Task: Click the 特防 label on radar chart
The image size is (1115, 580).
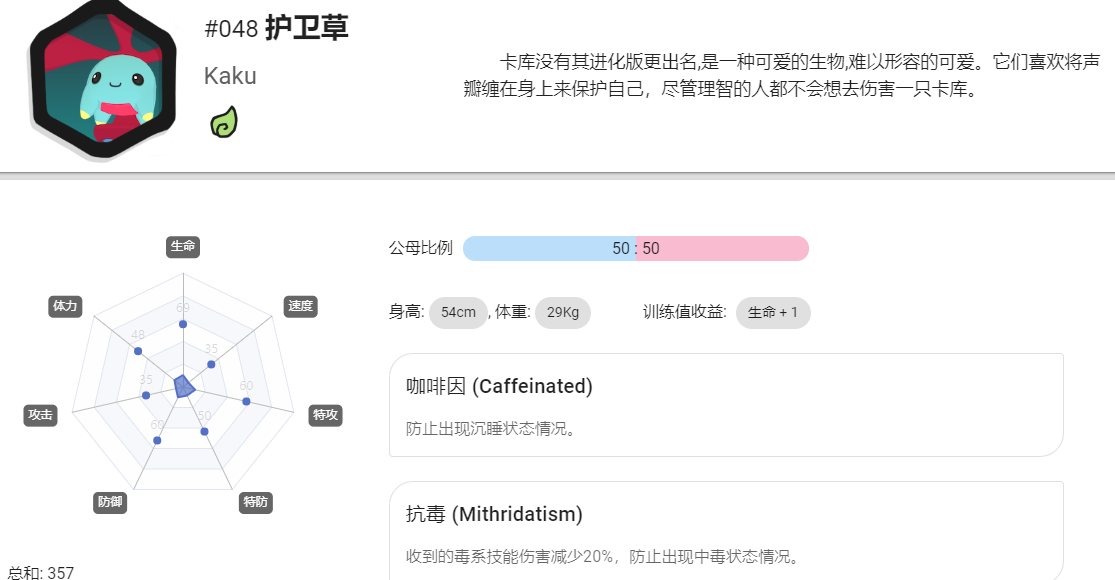Action: click(256, 502)
